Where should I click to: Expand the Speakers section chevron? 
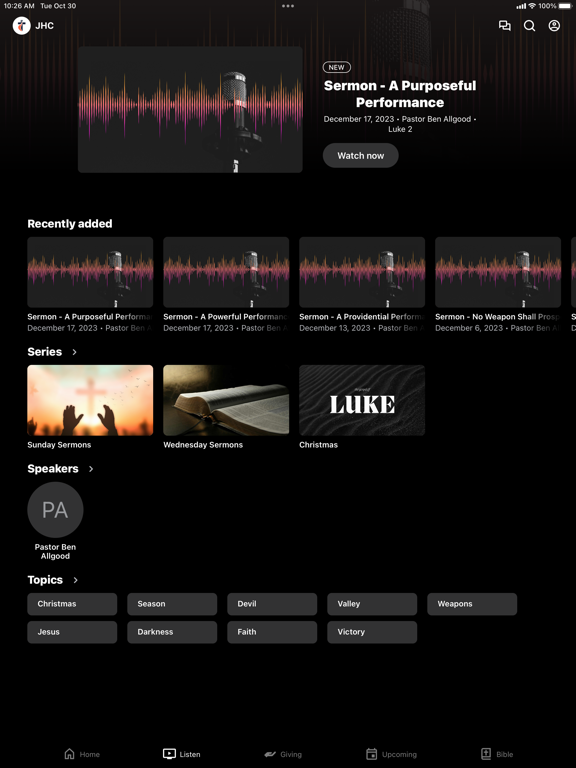91,469
